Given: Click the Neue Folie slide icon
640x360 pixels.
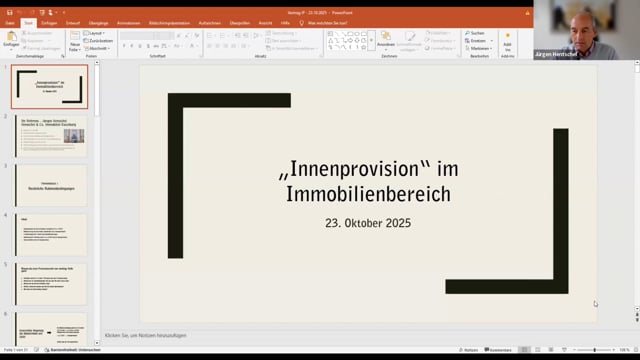Looking at the screenshot, I should coord(75,36).
